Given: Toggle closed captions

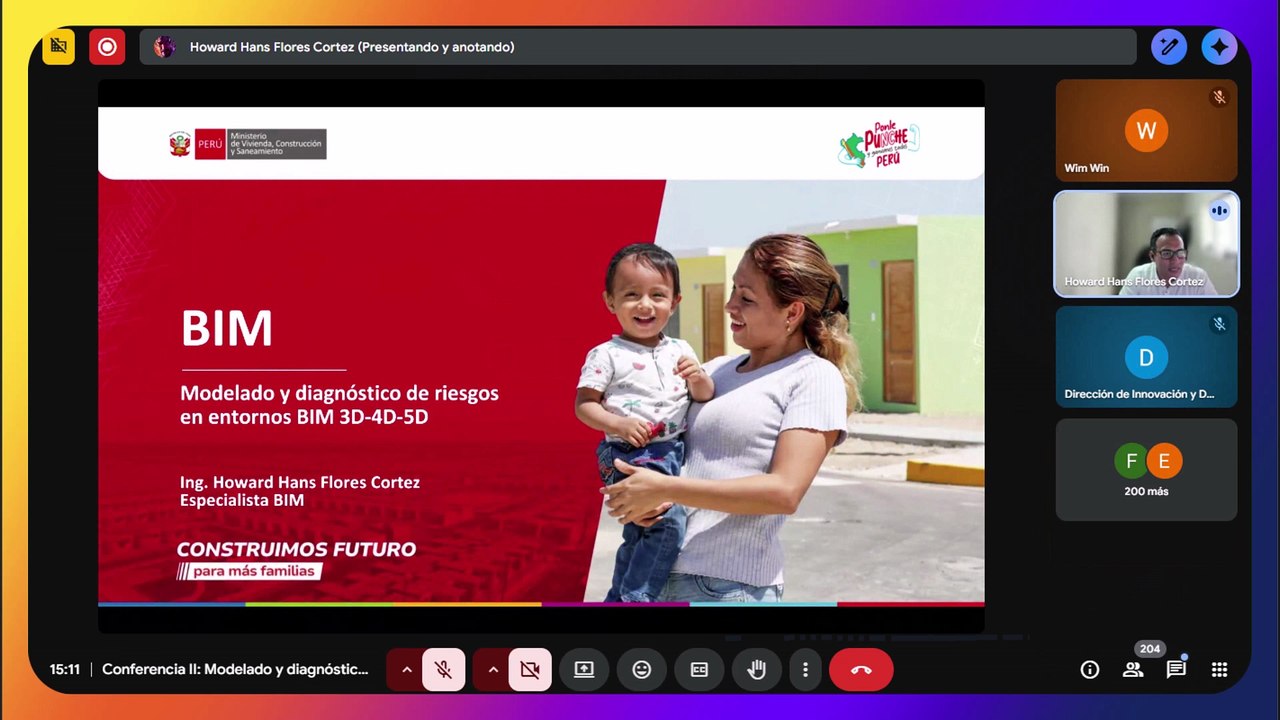Looking at the screenshot, I should click(x=699, y=670).
